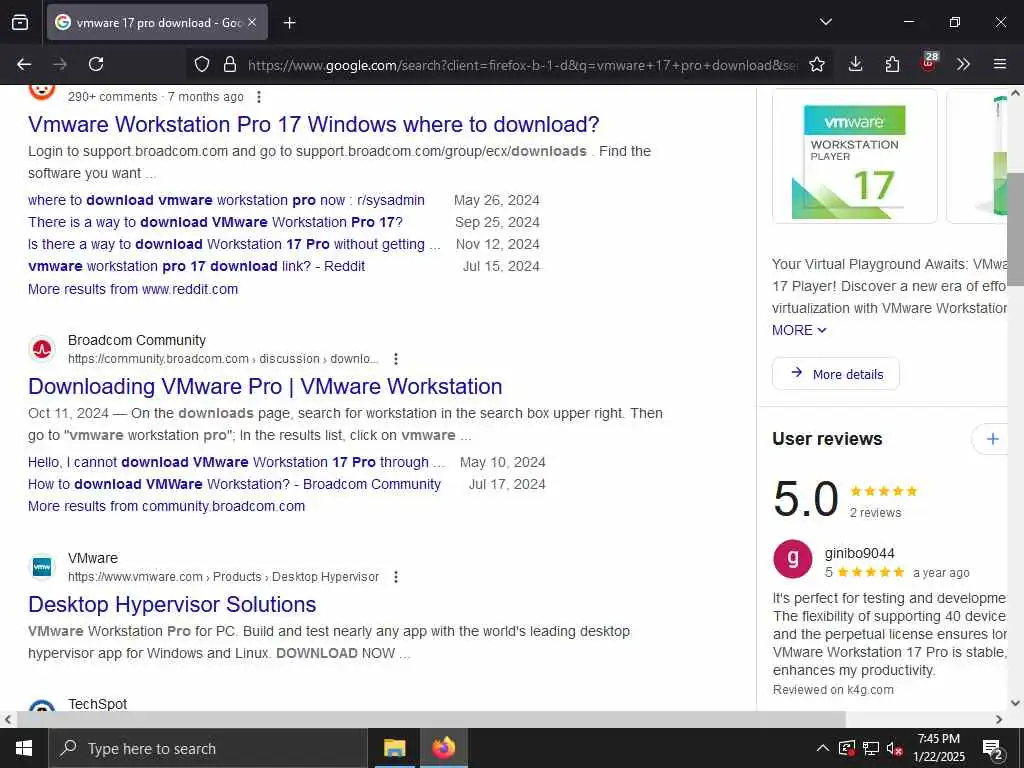
Task: Open Desktop Hypervisor Solutions result
Action: (172, 604)
